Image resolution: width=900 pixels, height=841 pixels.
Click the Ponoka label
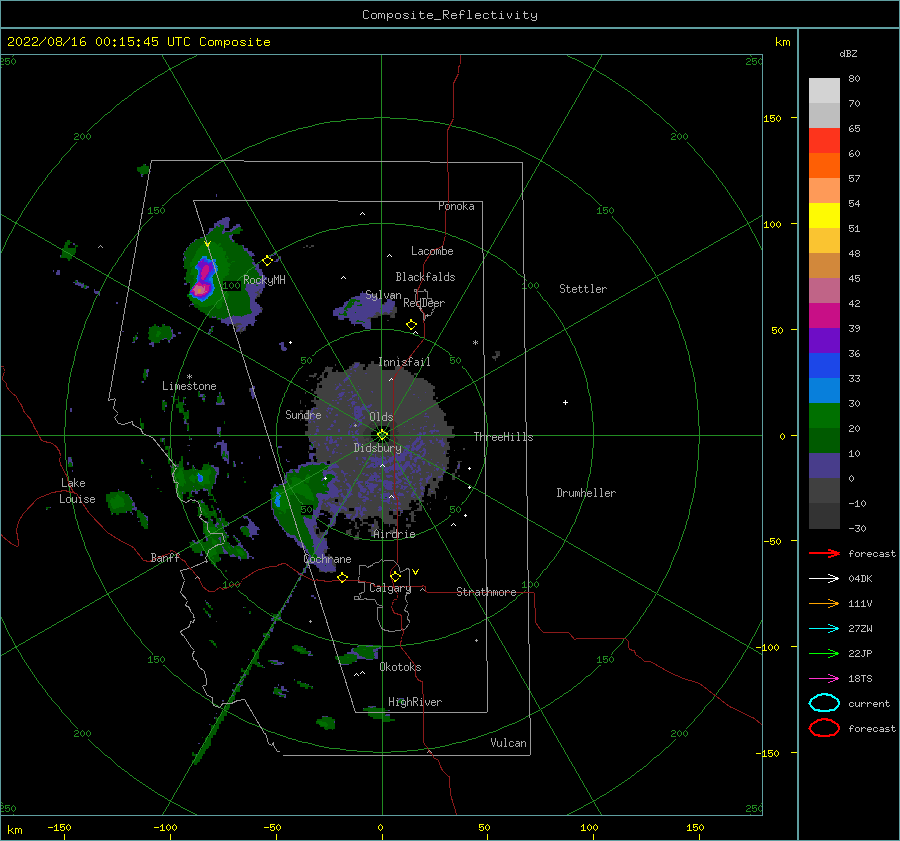tap(456, 207)
